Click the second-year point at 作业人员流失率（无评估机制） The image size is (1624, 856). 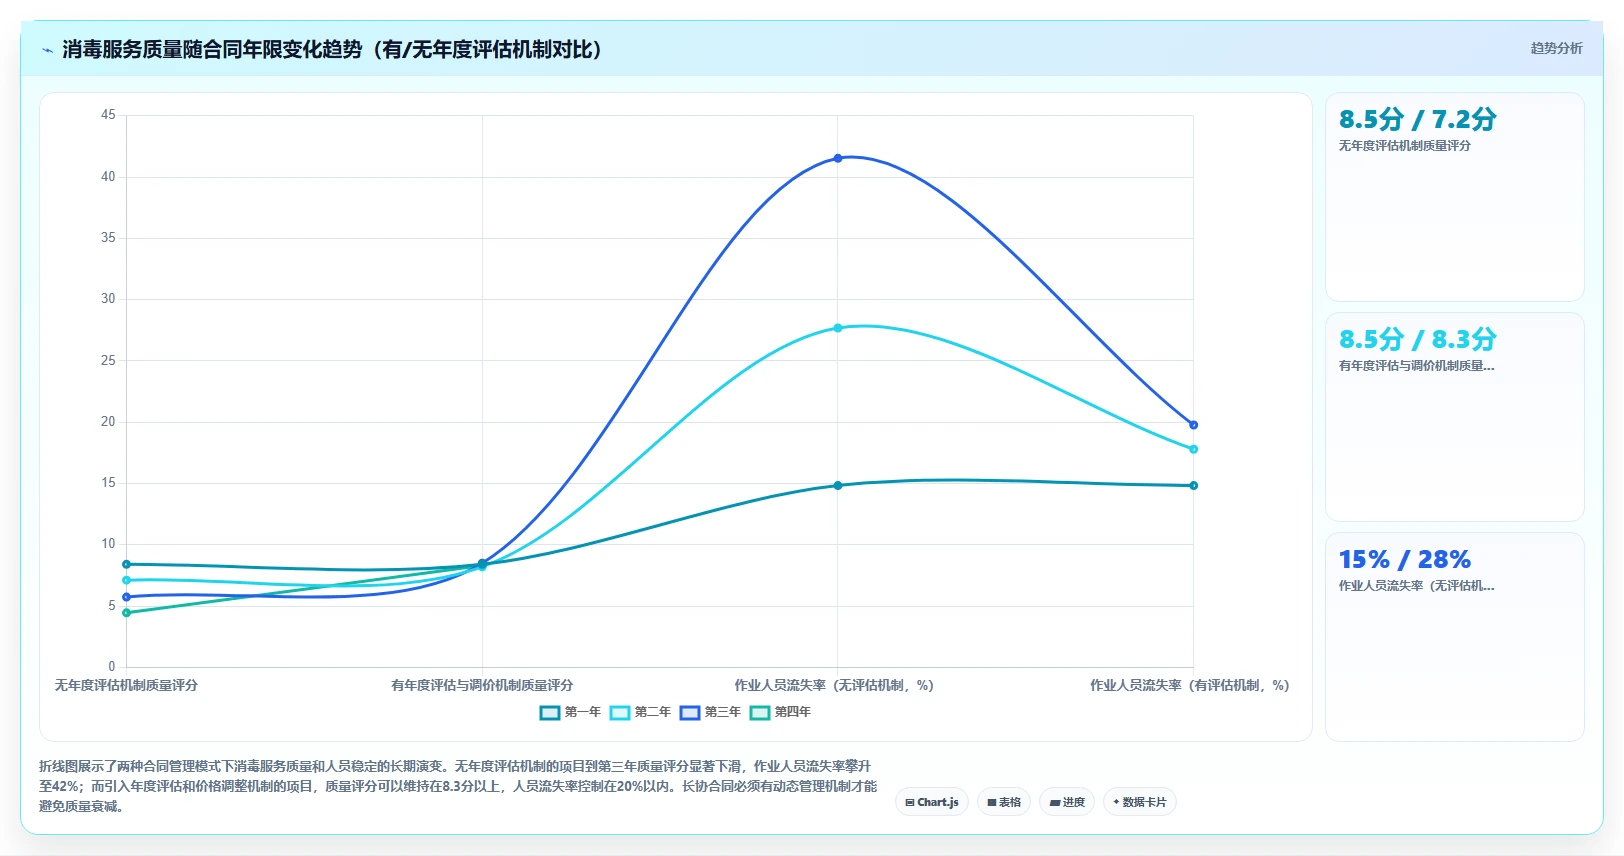(x=838, y=328)
